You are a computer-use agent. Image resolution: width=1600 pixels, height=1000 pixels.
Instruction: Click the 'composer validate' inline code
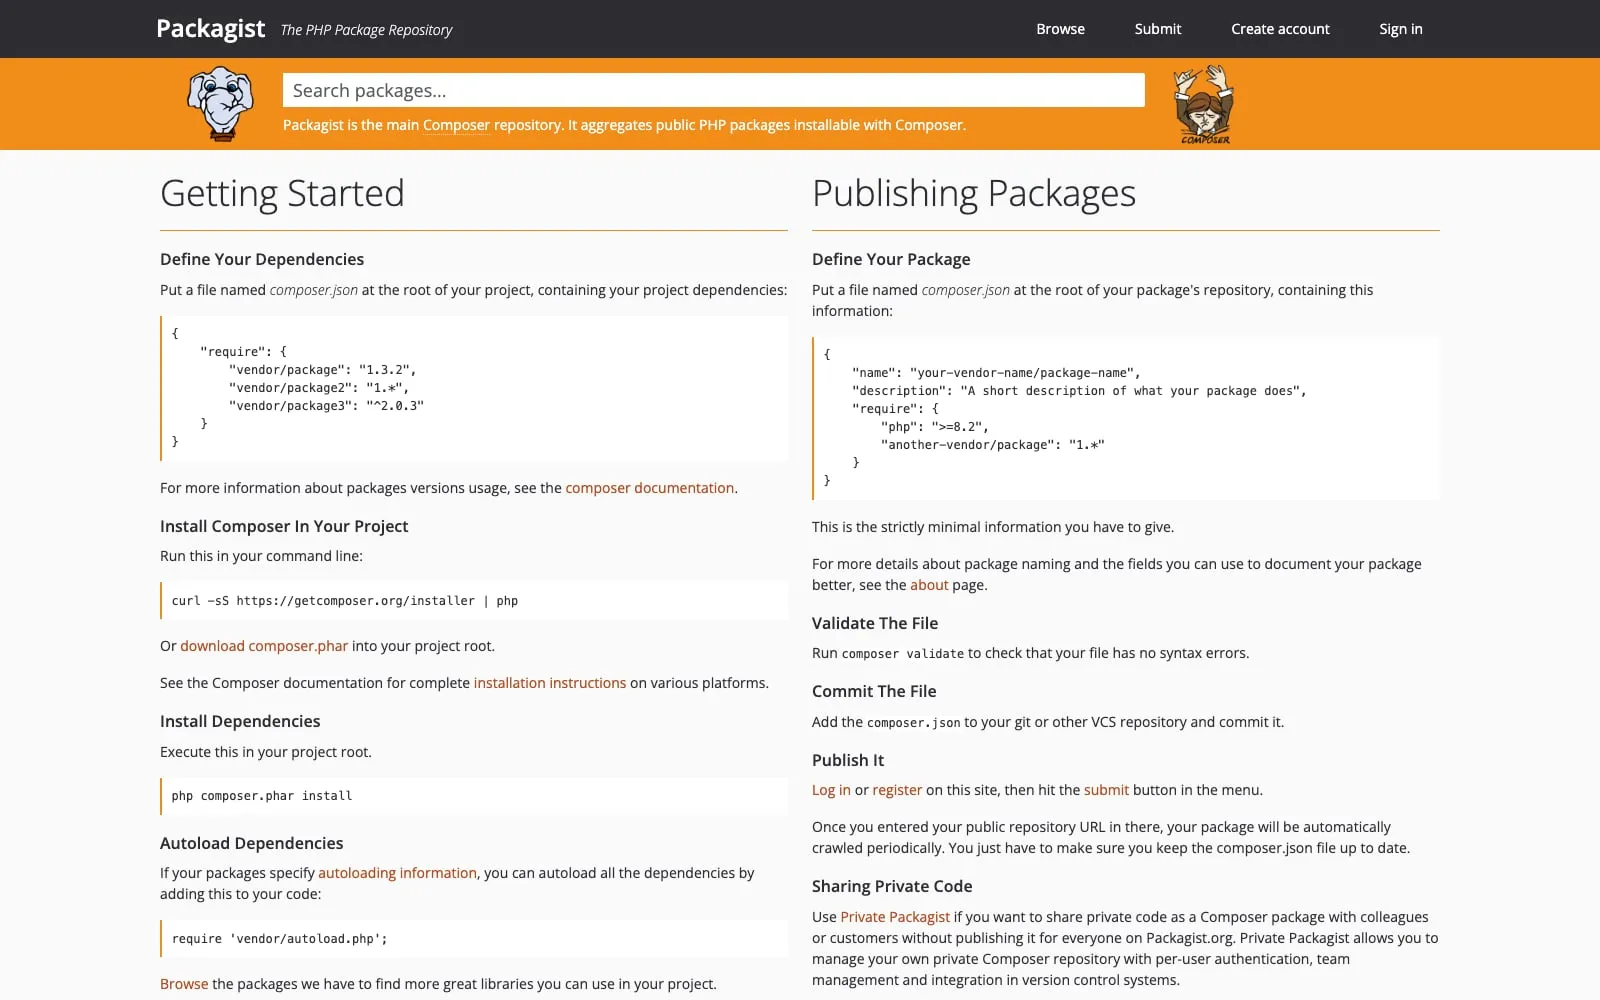[x=903, y=654]
